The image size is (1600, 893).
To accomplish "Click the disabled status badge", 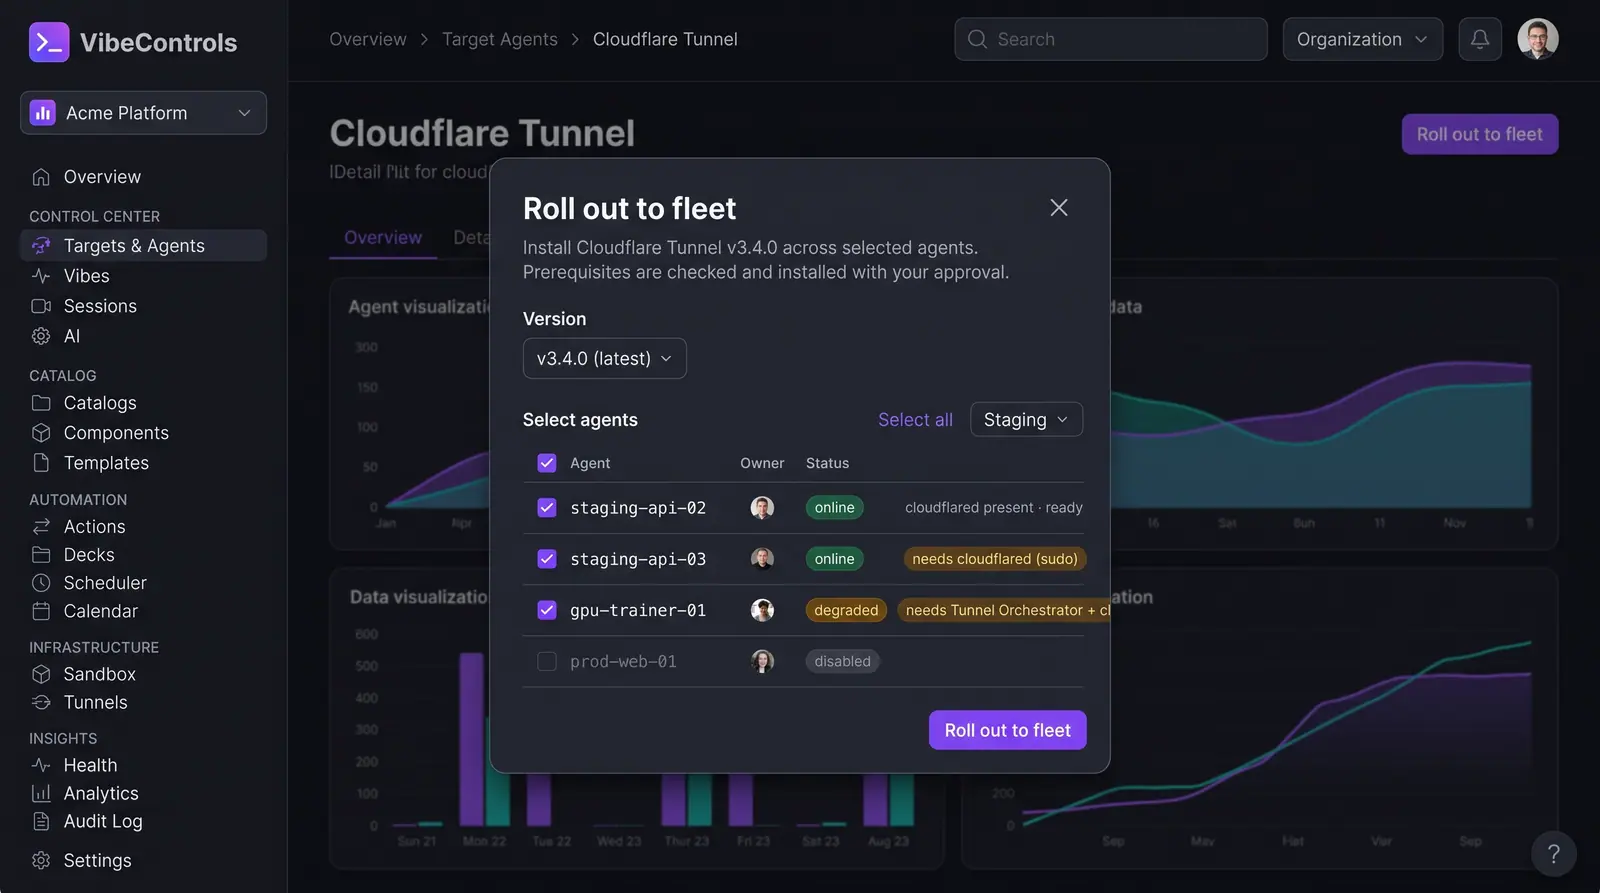I will pyautogui.click(x=842, y=661).
